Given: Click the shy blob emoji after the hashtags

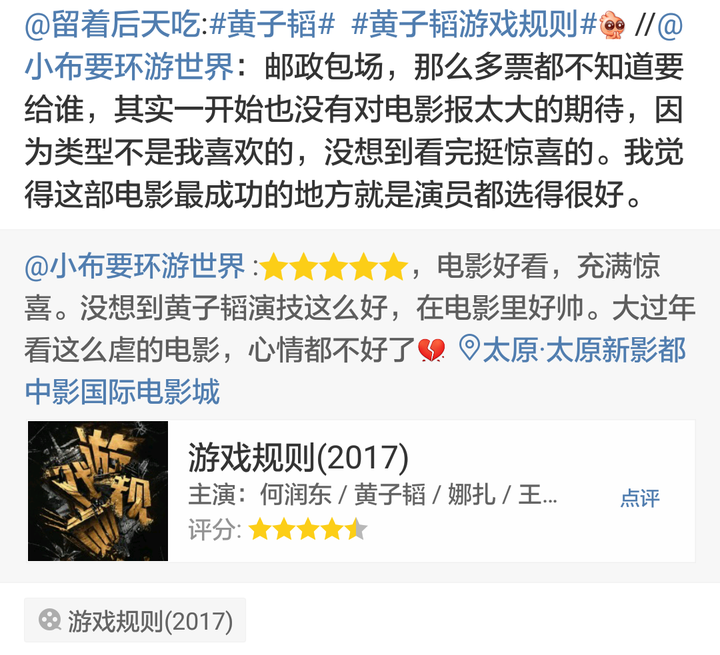Looking at the screenshot, I should pyautogui.click(x=612, y=25).
